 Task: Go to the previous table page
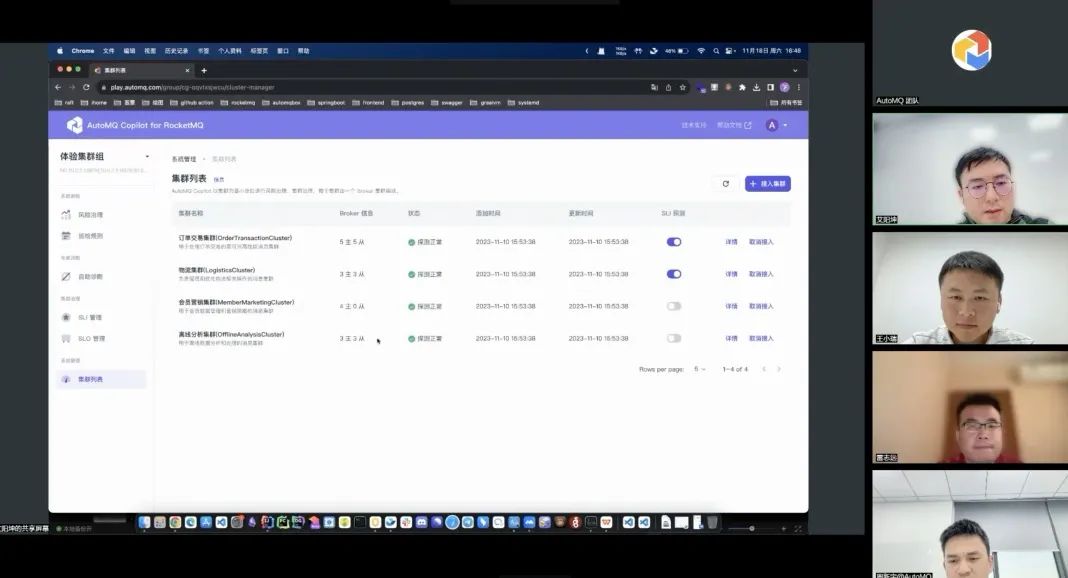tap(764, 369)
